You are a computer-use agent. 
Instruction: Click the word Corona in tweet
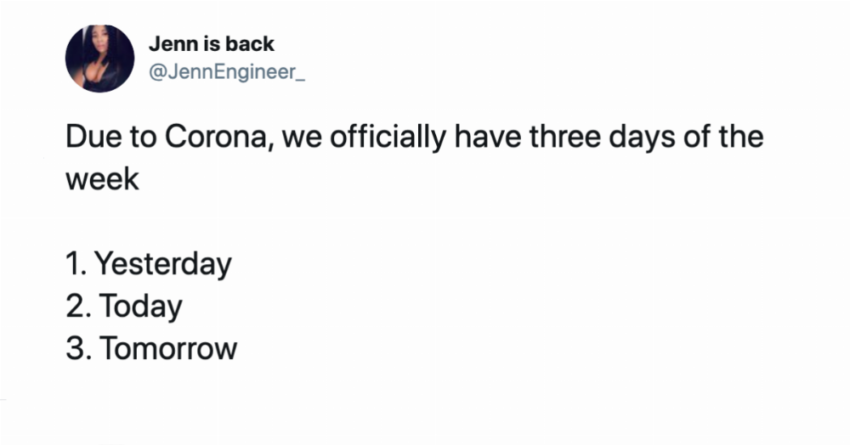[x=216, y=136]
